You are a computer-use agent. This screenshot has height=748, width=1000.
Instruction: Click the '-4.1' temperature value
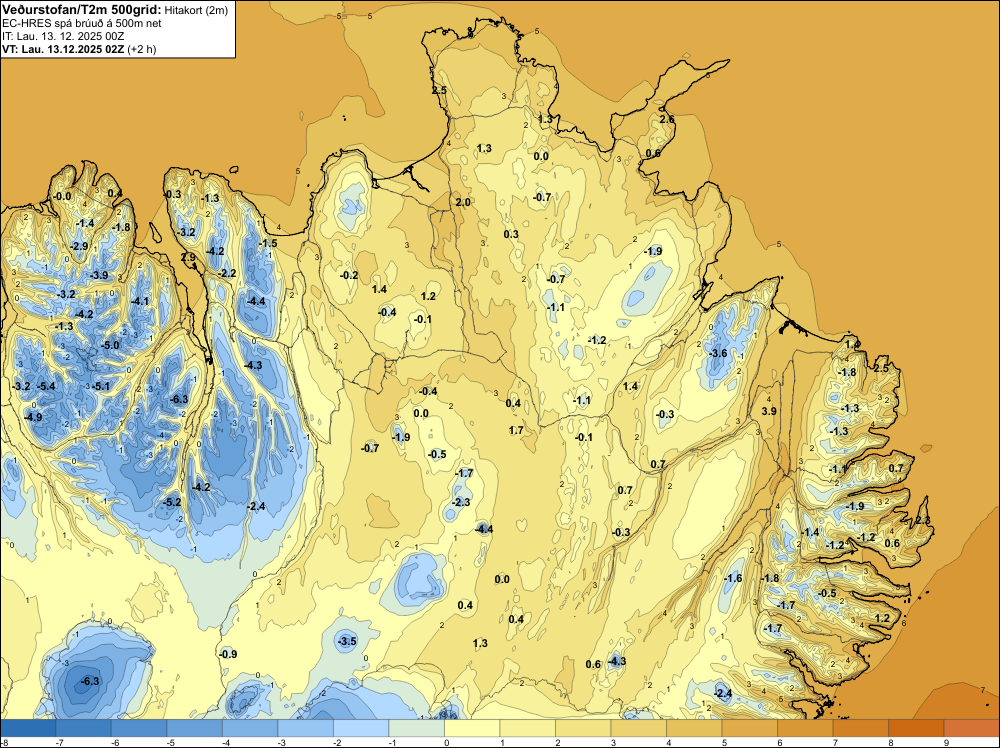(140, 301)
